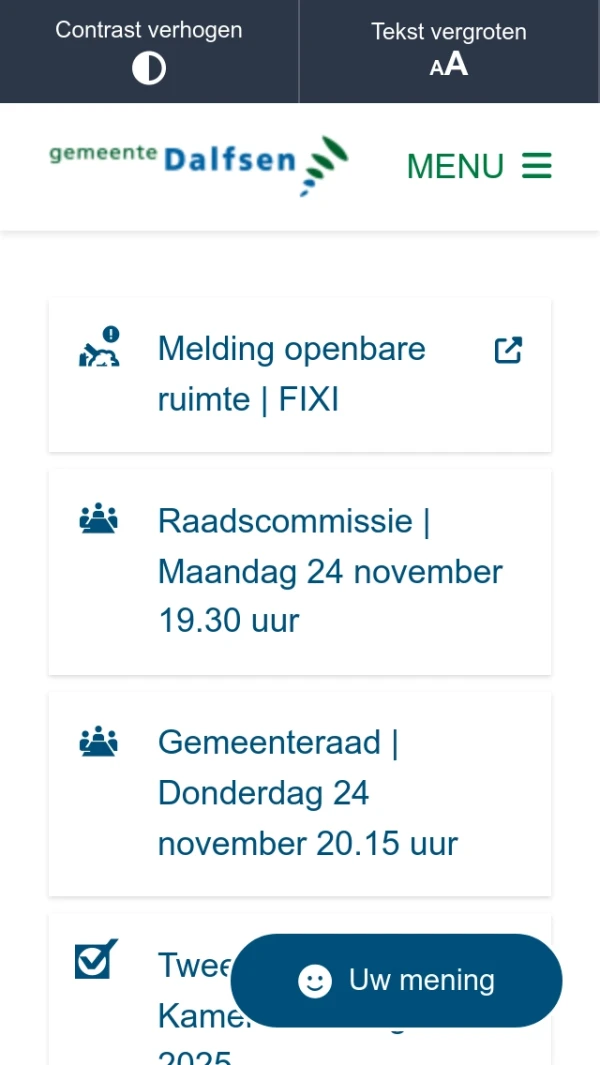Click the gemeente Dalfsen logo

pyautogui.click(x=195, y=166)
